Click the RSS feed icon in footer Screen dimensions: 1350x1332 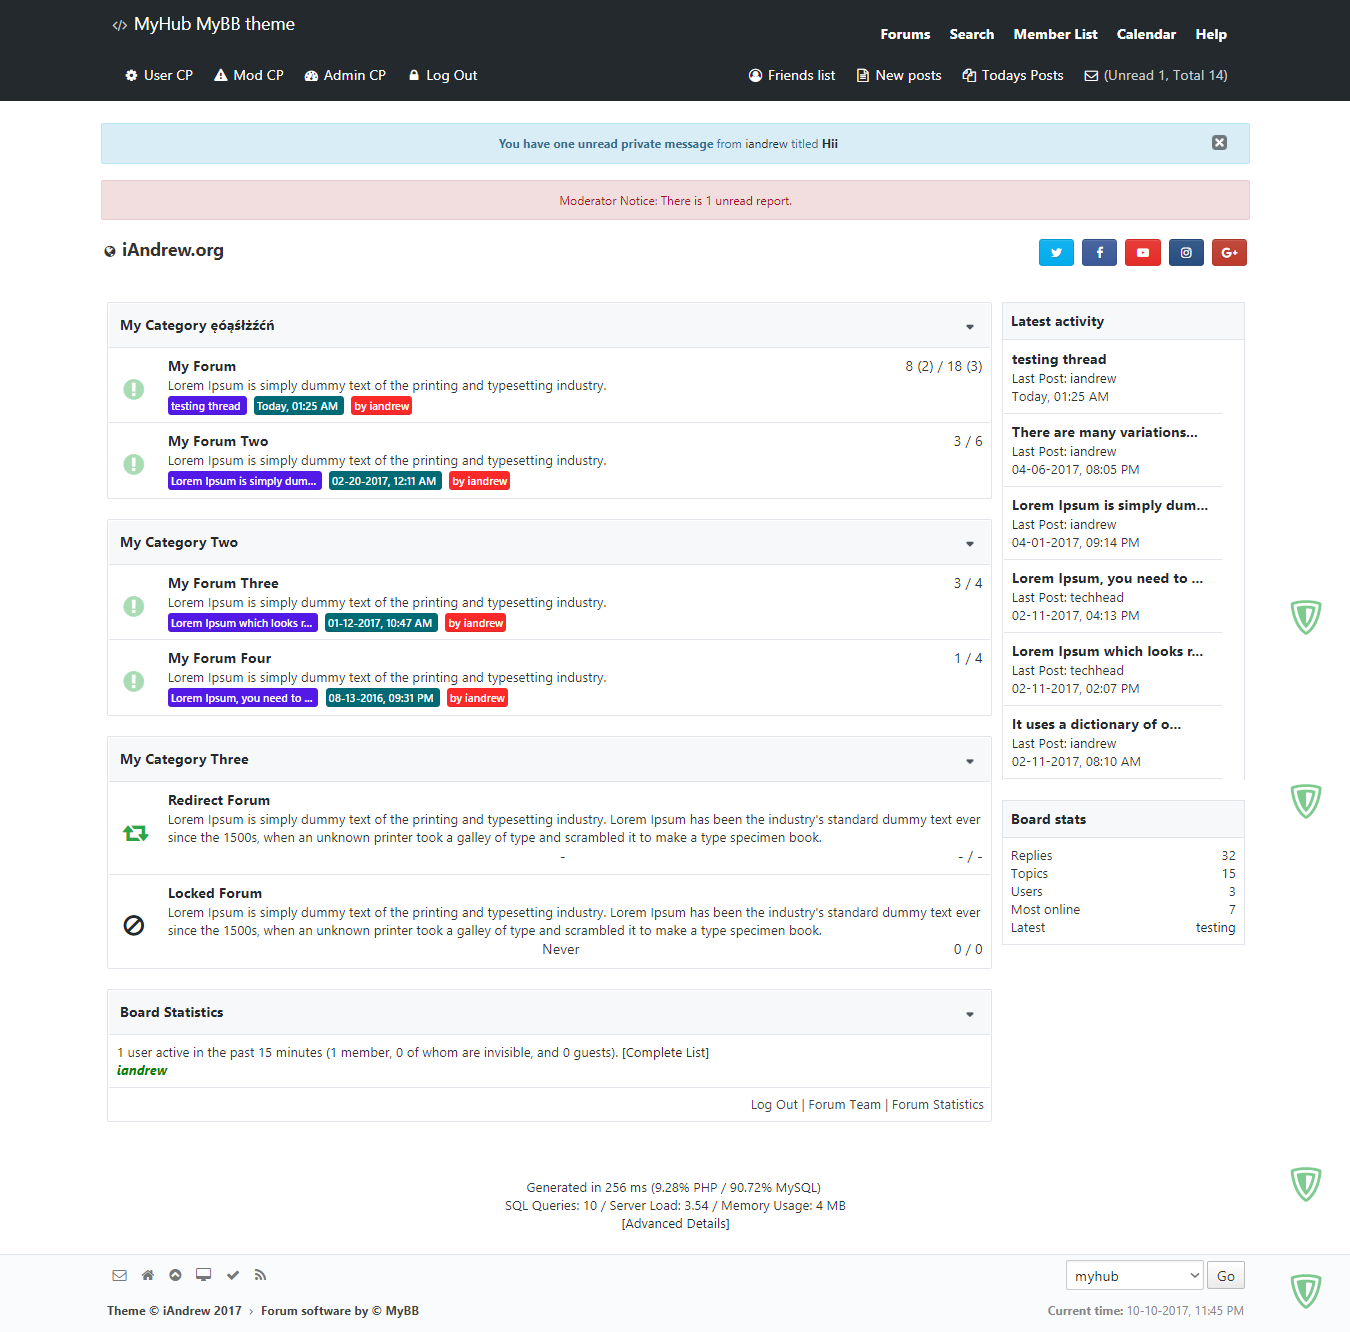tap(260, 1275)
